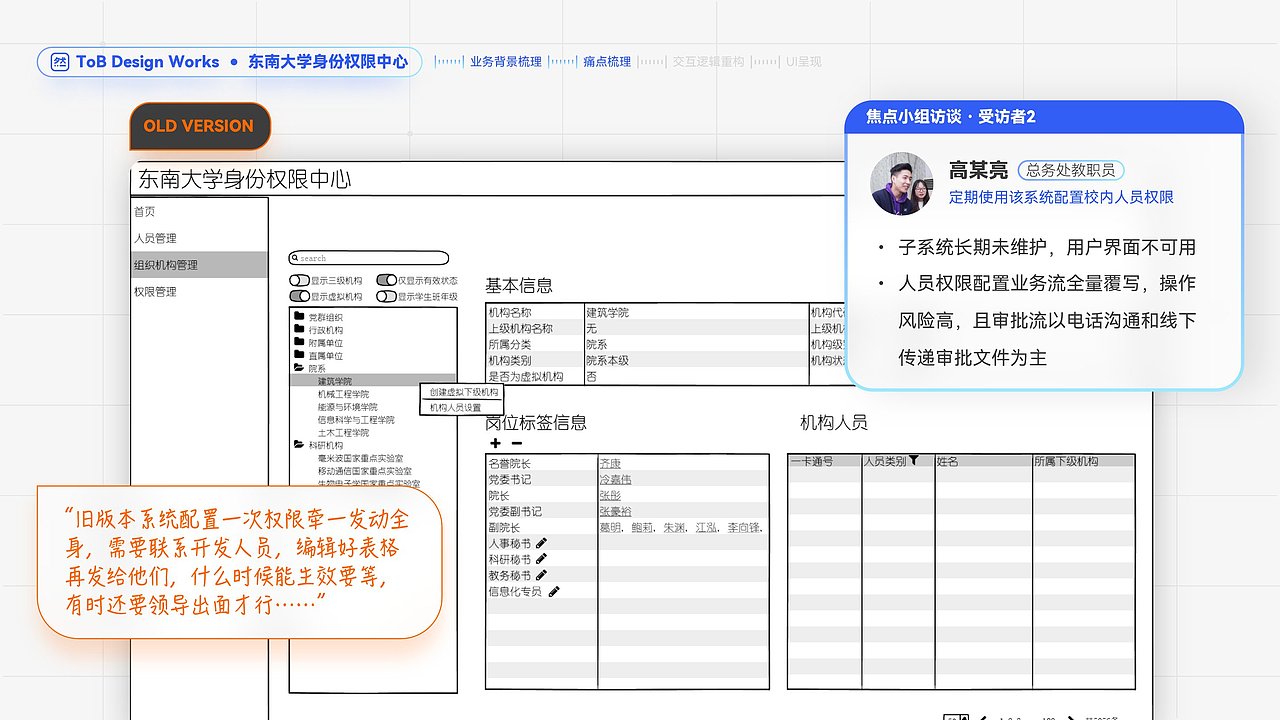The height and width of the screenshot is (720, 1280).
Task: Click the 名誉院长 position row
Action: [627, 464]
